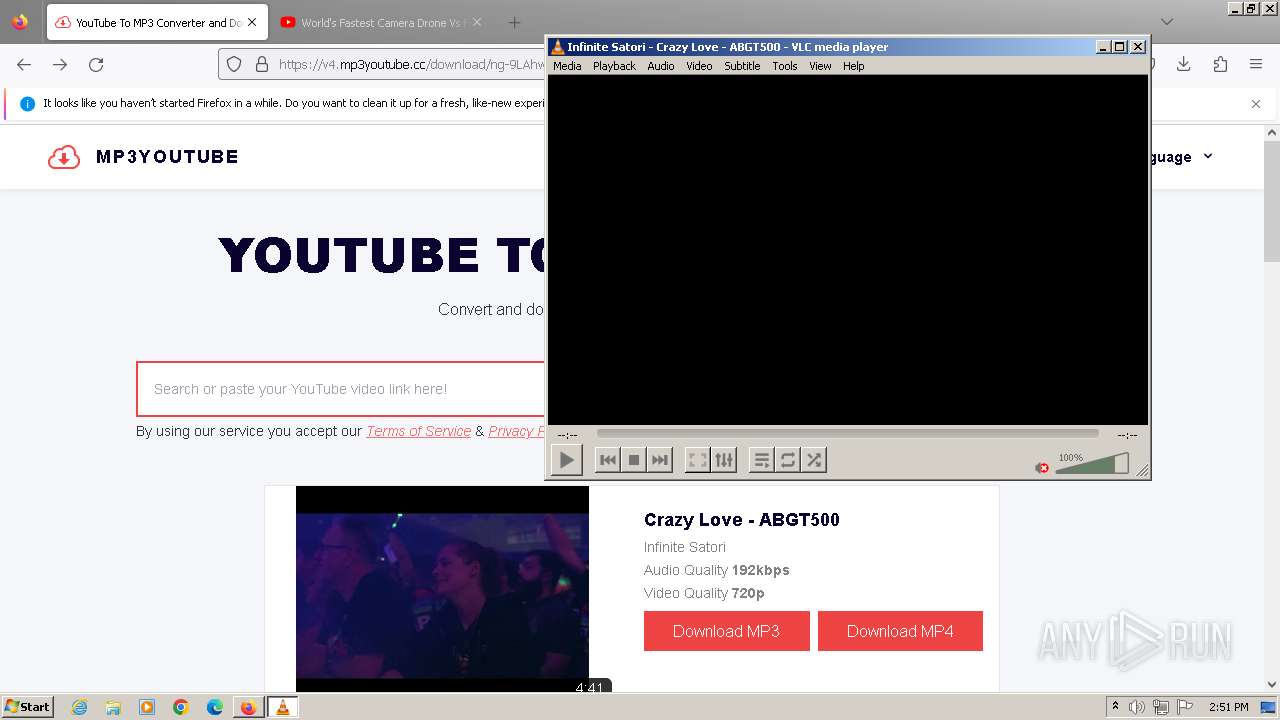Open Internet Explorer from taskbar
The width and height of the screenshot is (1280, 720).
click(x=79, y=707)
